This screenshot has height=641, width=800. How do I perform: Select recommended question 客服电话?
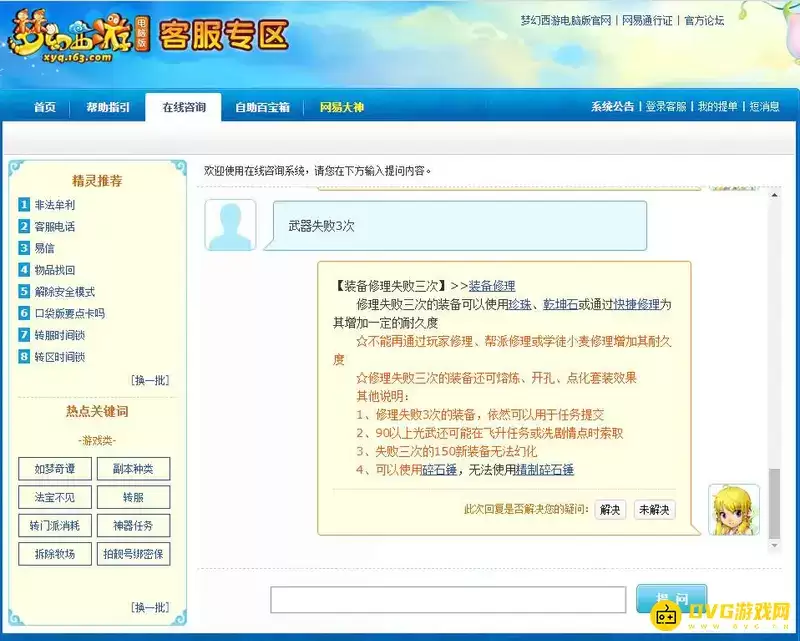[x=55, y=226]
